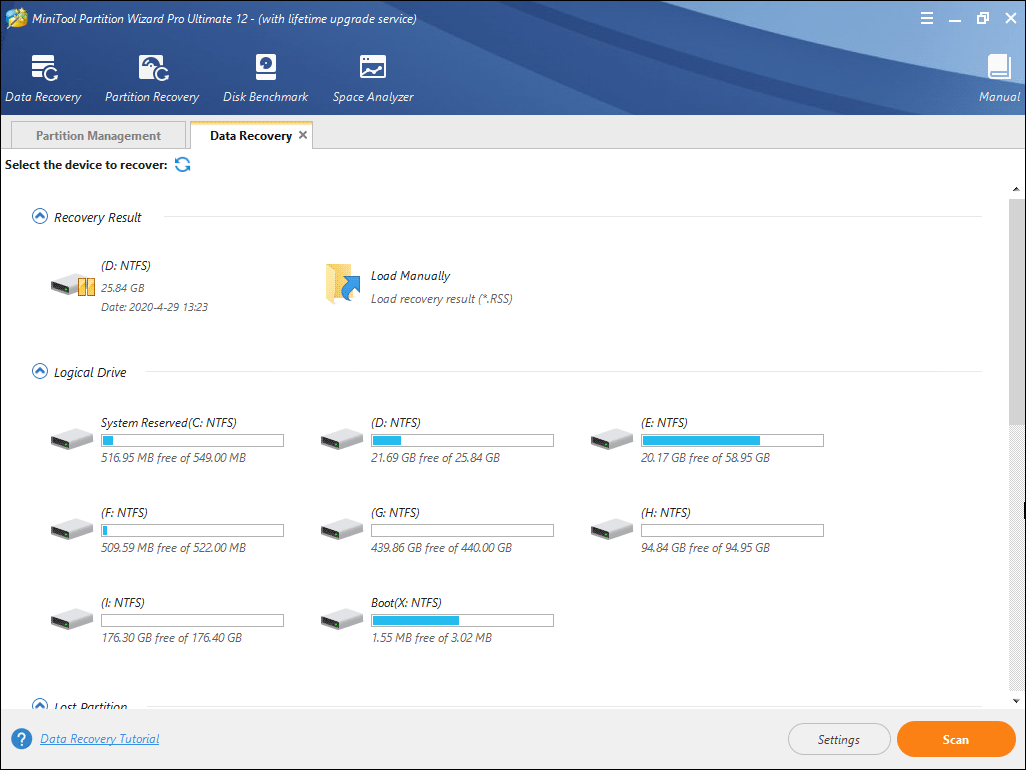The image size is (1026, 770).
Task: Switch to the Partition Management tab
Action: tap(98, 135)
